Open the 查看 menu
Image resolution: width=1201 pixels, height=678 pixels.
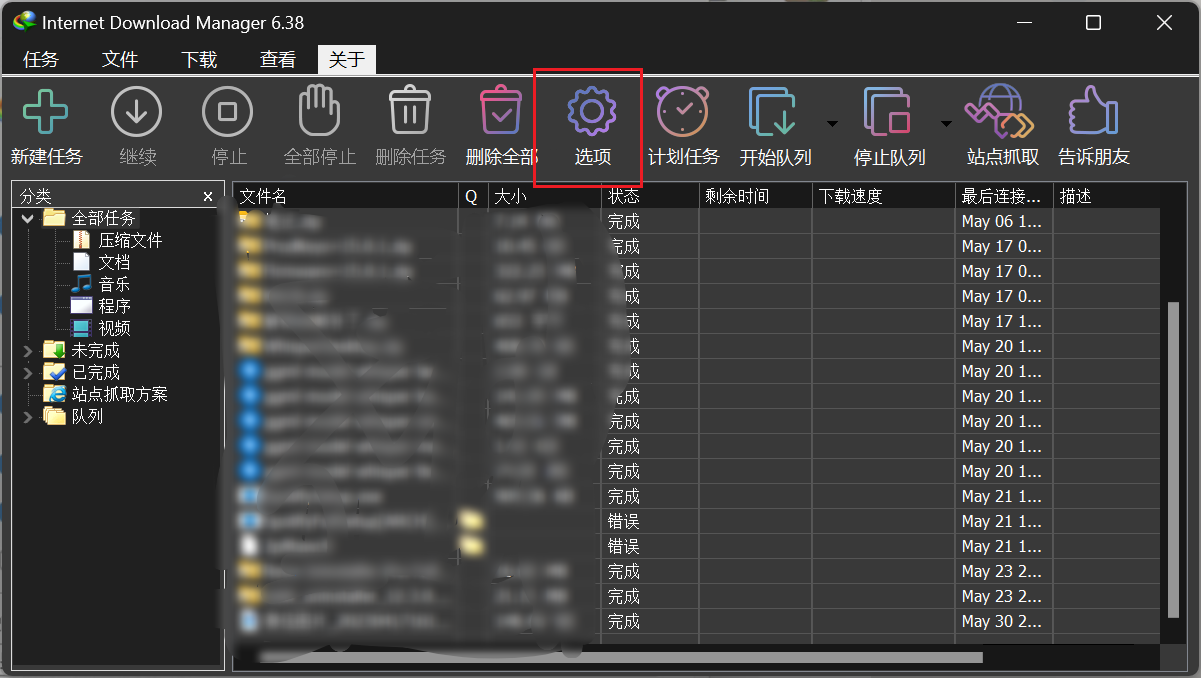[x=278, y=60]
